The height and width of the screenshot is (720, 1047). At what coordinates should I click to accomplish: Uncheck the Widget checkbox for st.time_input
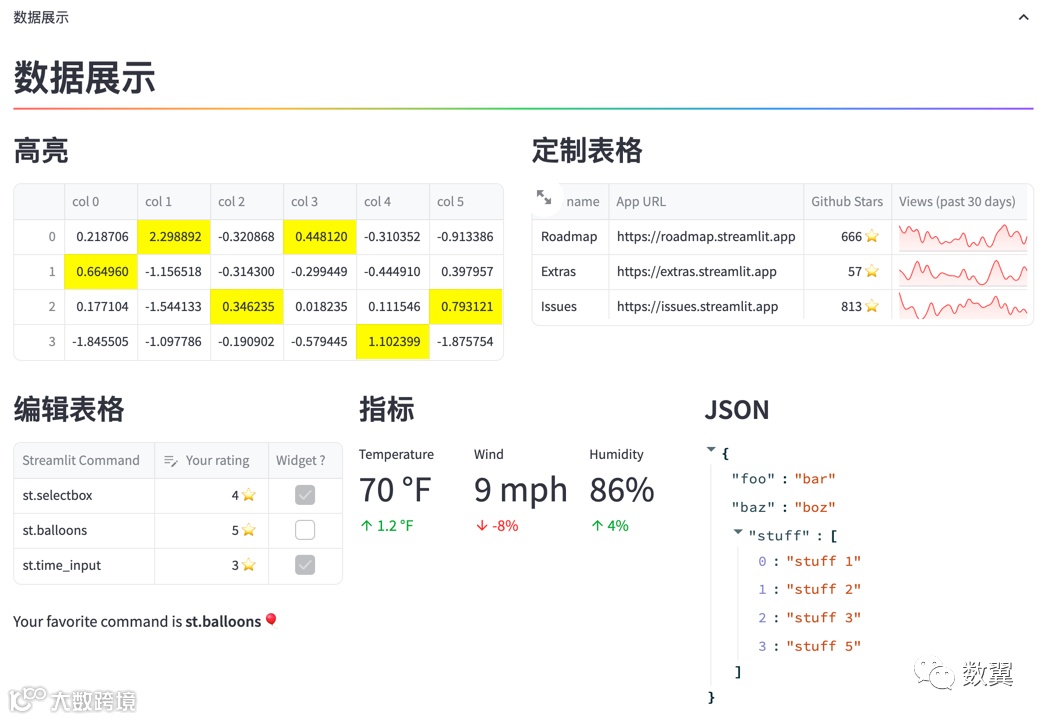pos(305,565)
